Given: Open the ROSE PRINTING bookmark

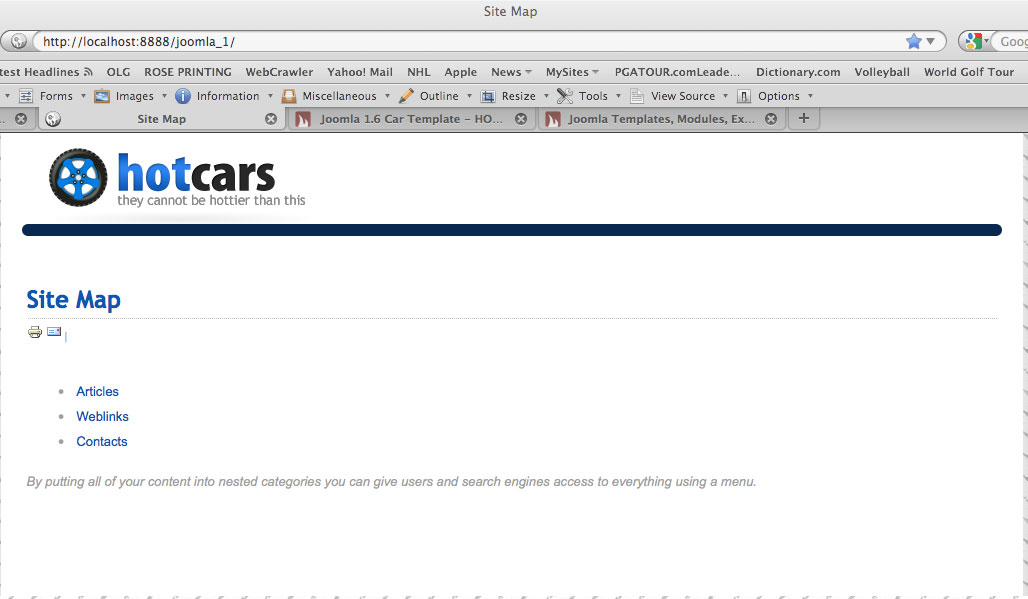Looking at the screenshot, I should 188,72.
